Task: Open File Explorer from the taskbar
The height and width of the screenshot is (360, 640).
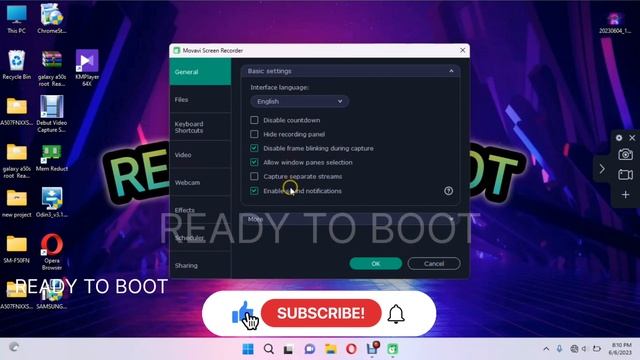Action: (x=331, y=349)
